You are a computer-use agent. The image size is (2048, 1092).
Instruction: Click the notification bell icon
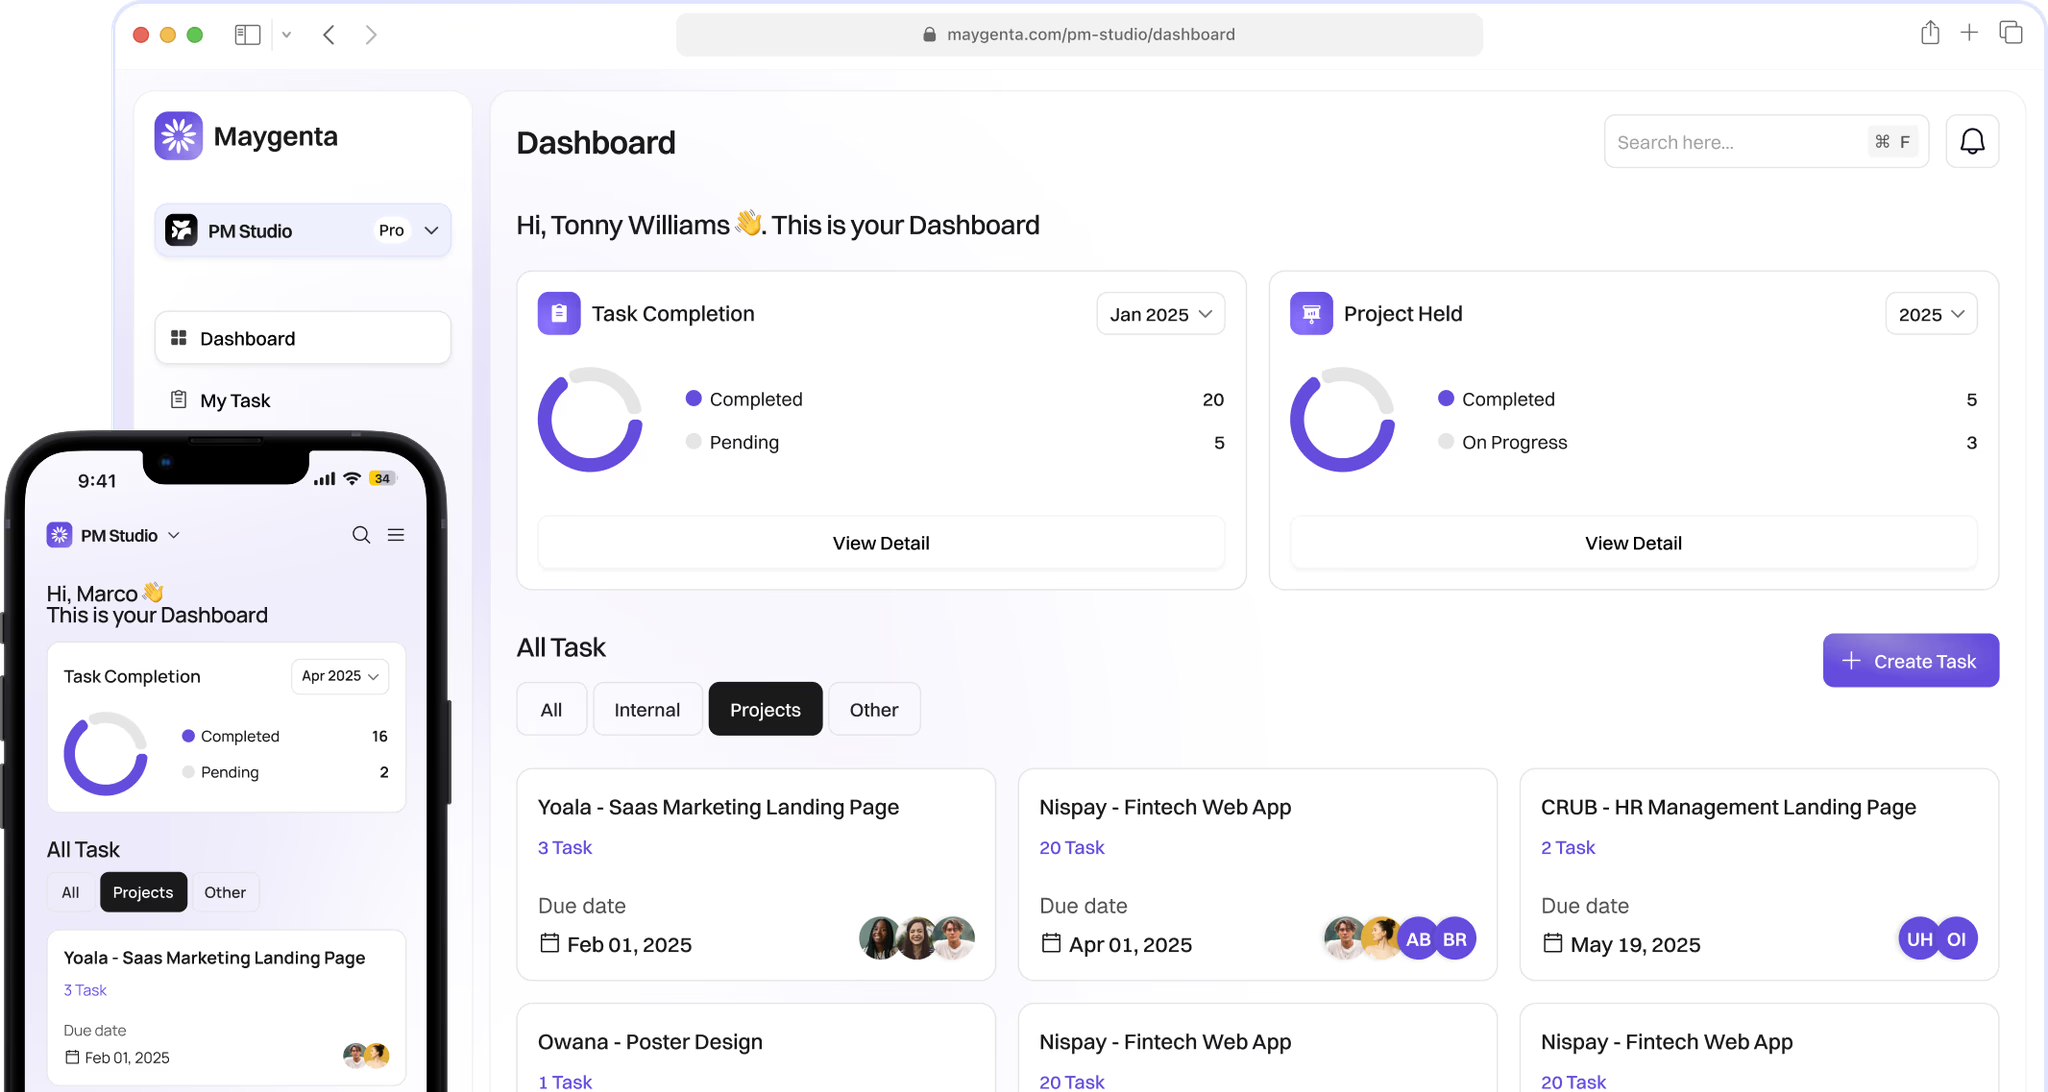[x=1971, y=142]
